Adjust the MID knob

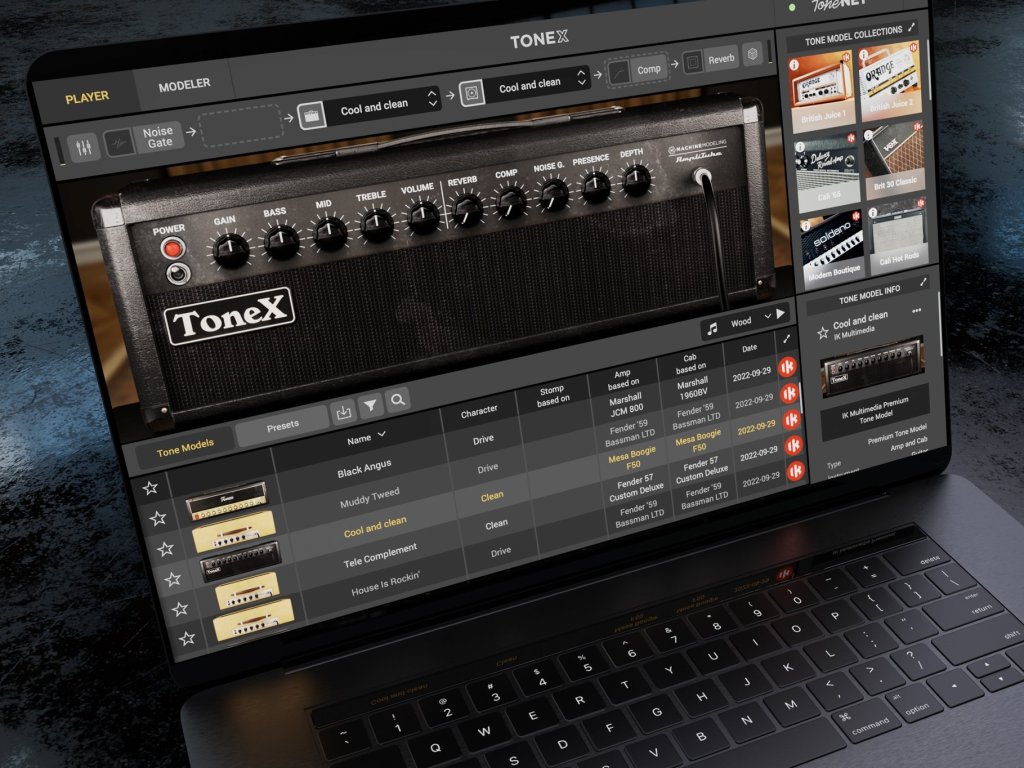click(x=330, y=232)
